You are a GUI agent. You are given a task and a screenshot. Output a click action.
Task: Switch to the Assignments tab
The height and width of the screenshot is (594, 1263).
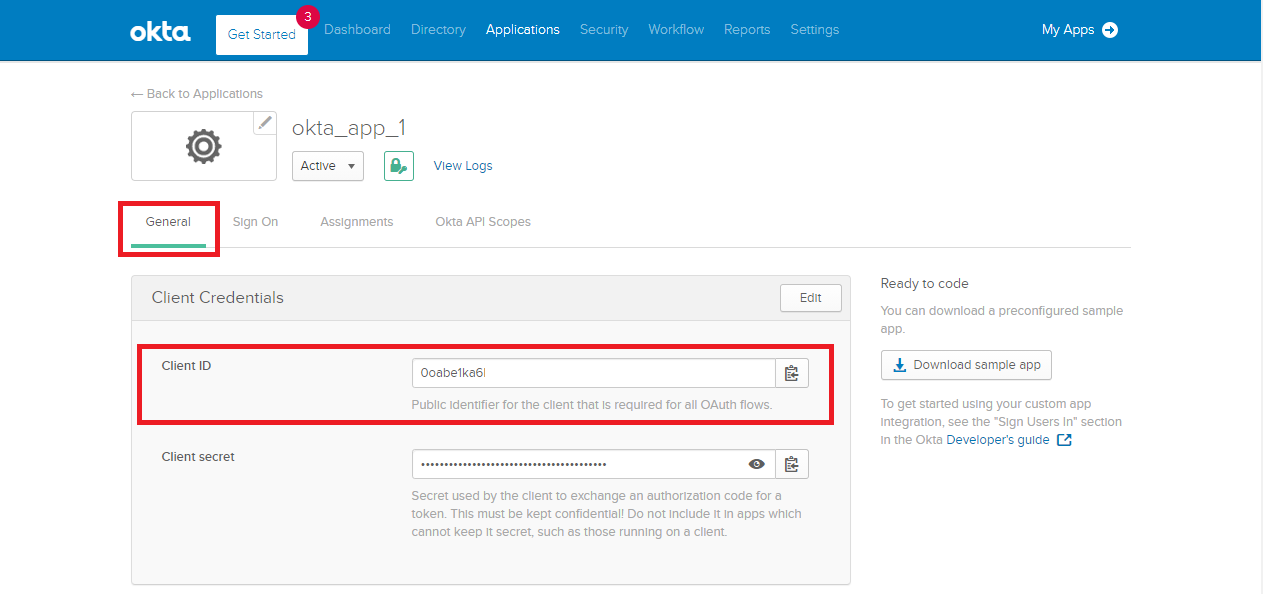[x=357, y=222]
